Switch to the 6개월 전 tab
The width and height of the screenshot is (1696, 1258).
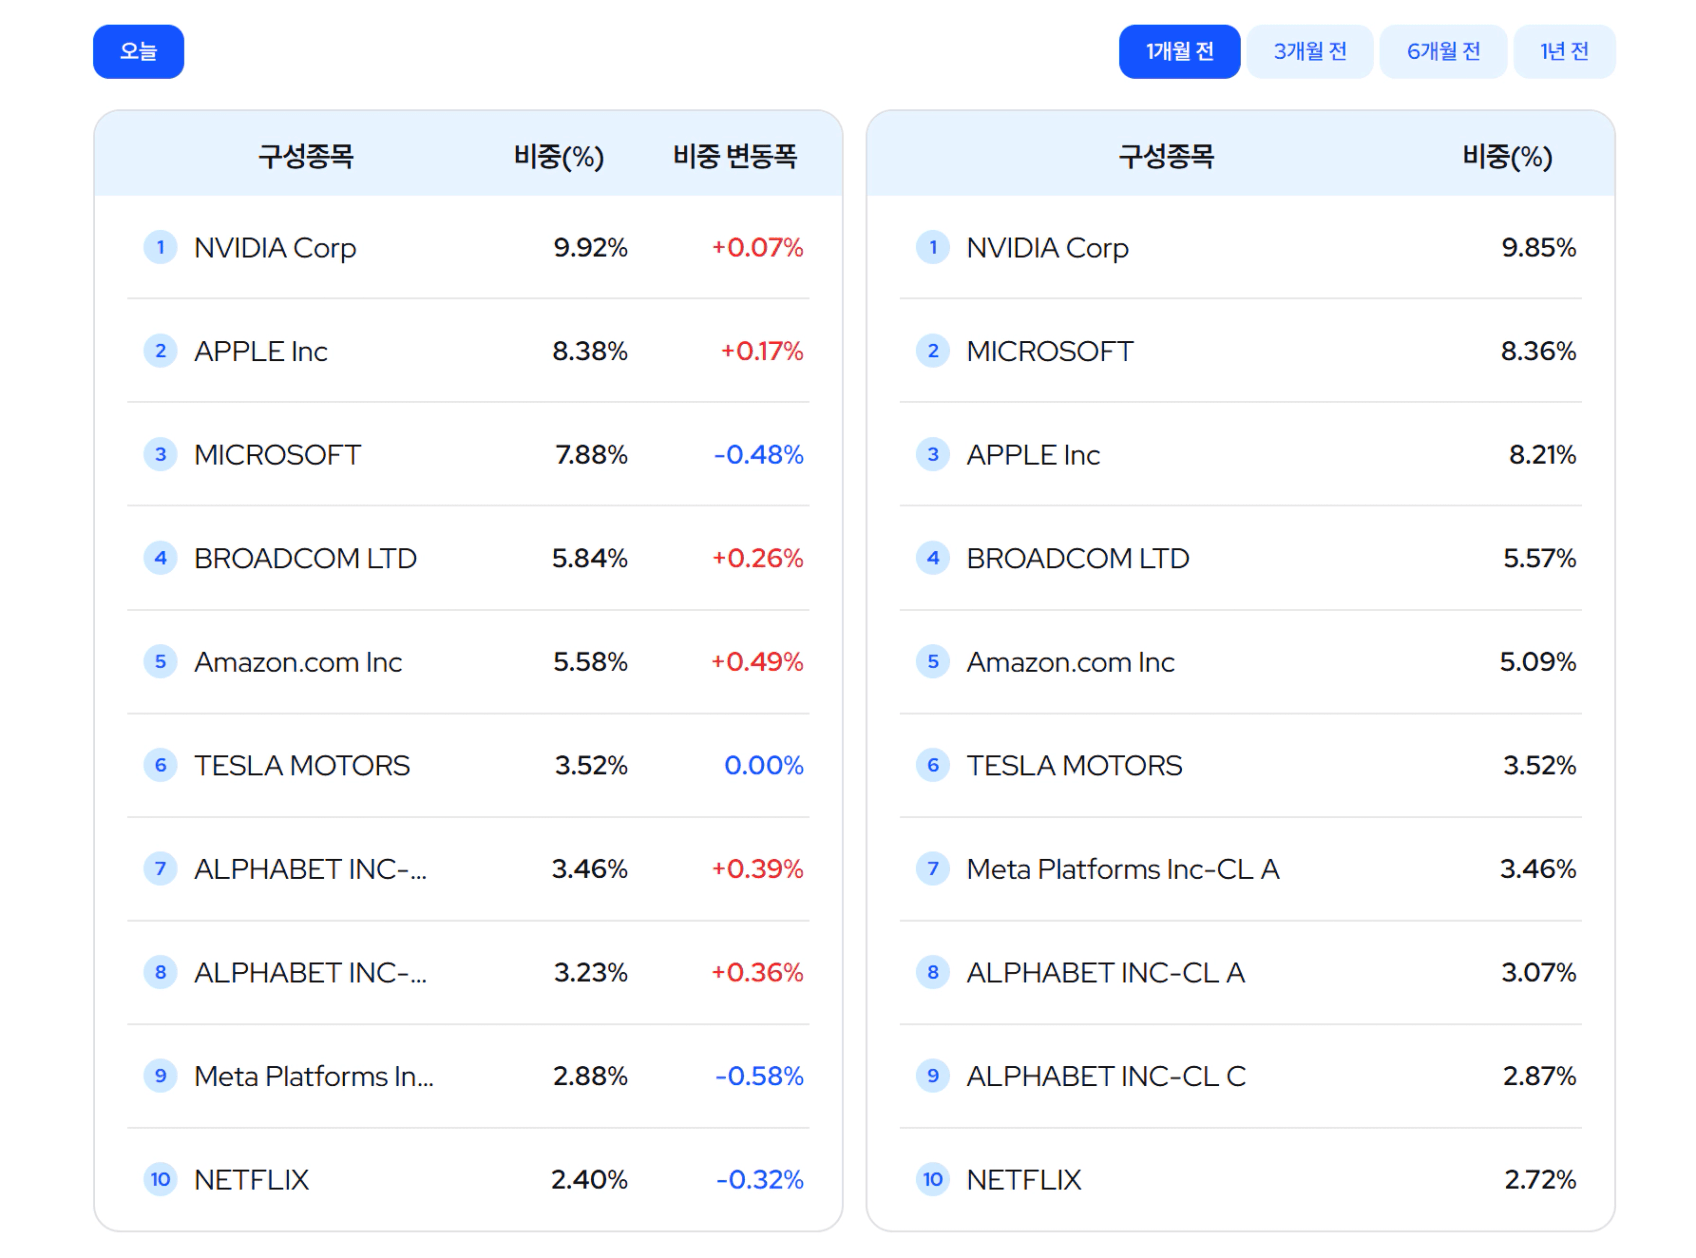click(1442, 52)
